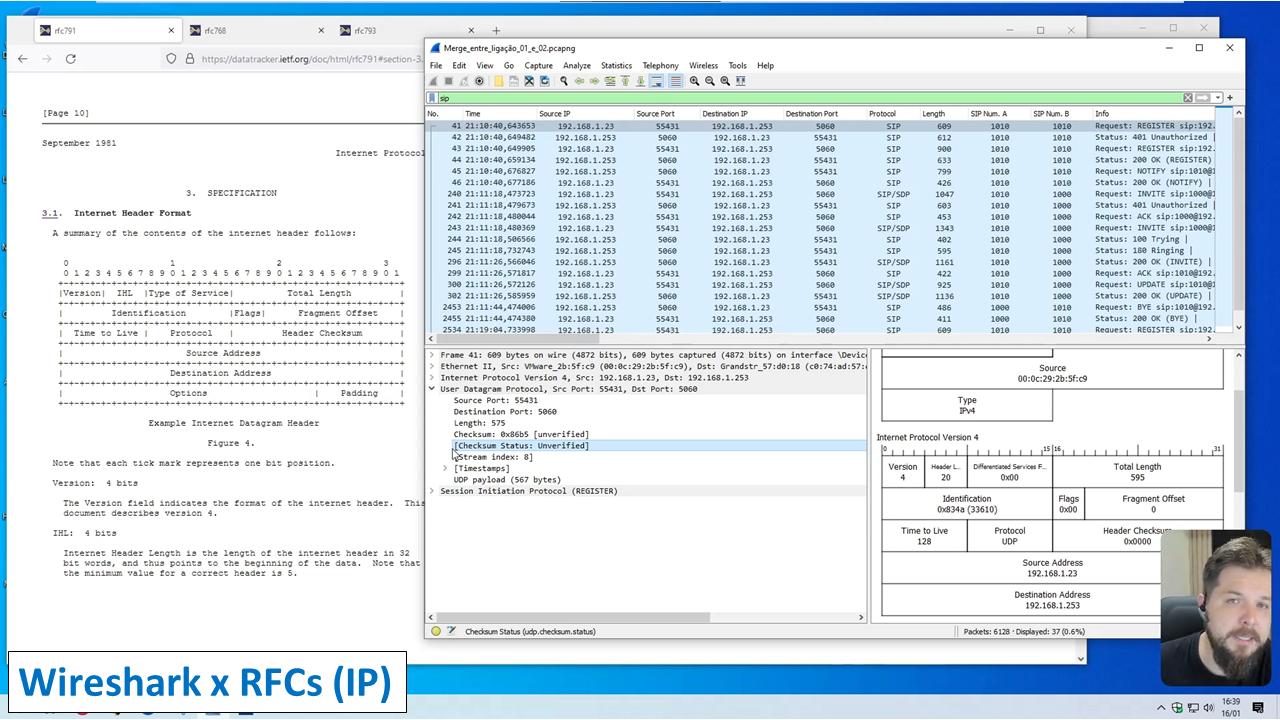Open display filter bookmarks icon

(432, 98)
